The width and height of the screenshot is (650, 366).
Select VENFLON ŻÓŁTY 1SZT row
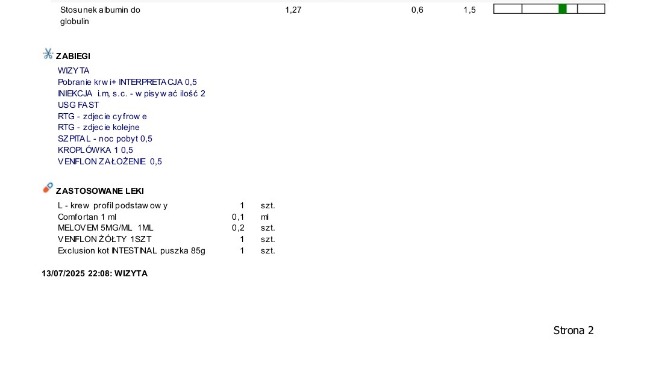[166, 239]
